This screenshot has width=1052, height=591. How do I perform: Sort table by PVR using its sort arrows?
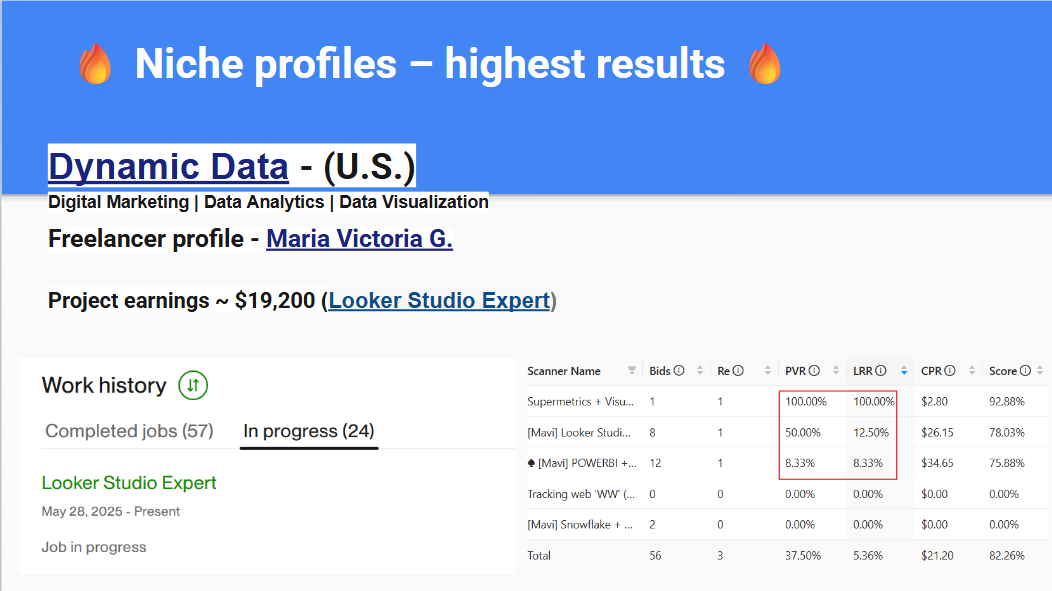pyautogui.click(x=836, y=370)
